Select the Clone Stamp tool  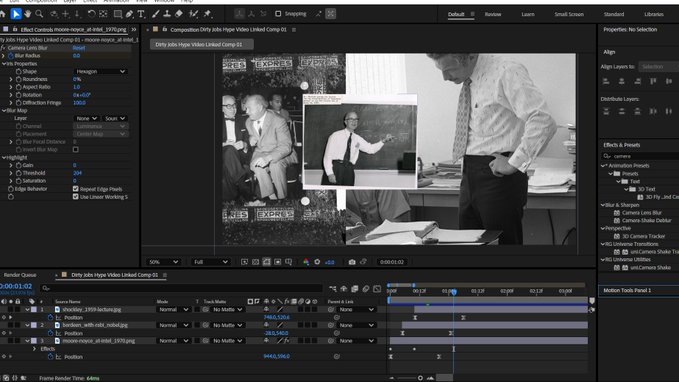pos(167,14)
